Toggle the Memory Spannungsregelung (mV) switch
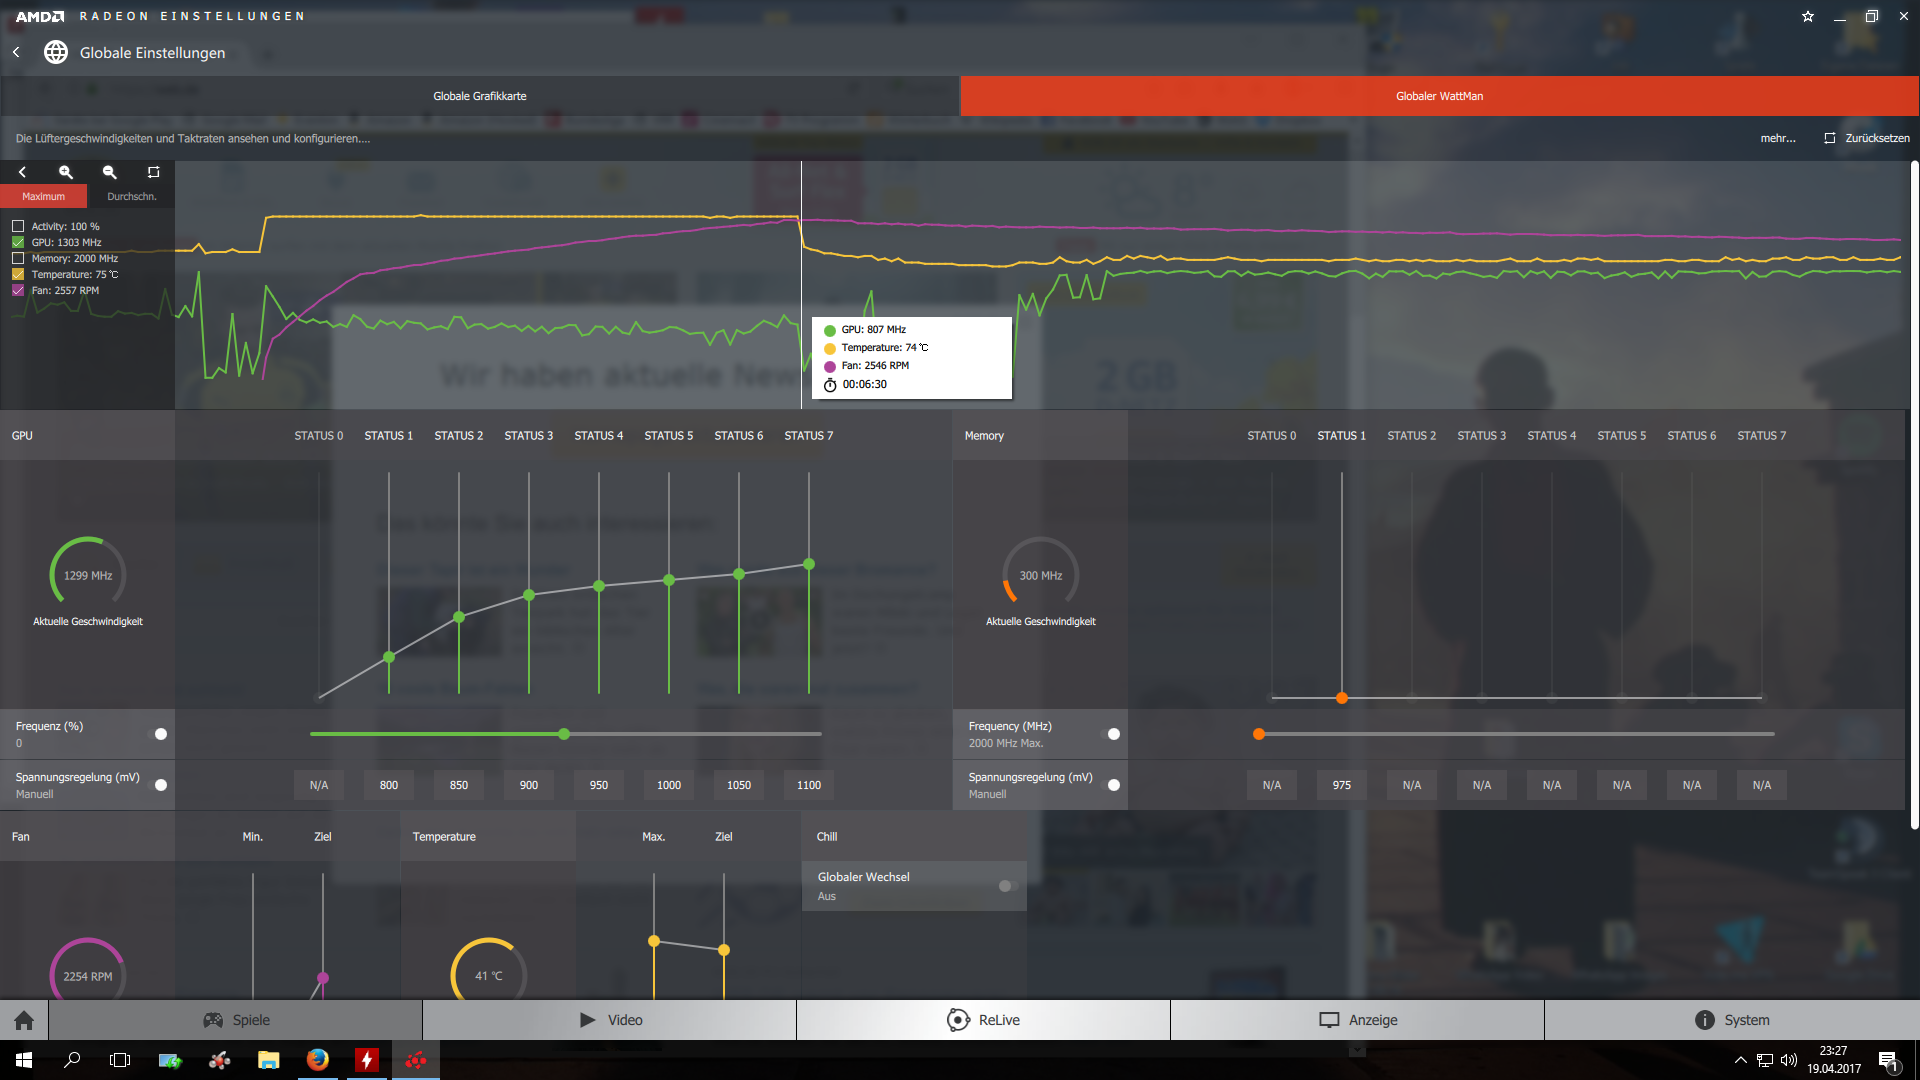 click(x=1112, y=785)
